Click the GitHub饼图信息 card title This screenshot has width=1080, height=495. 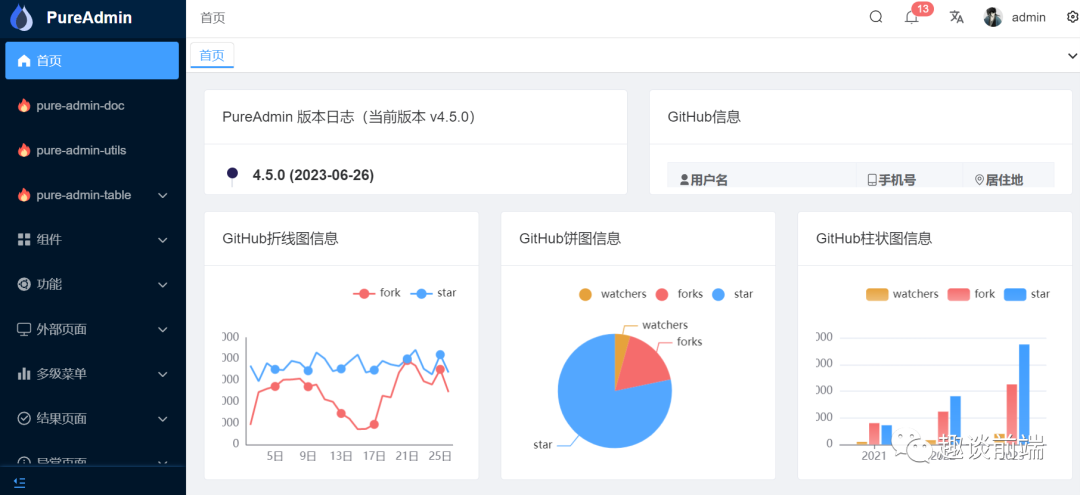tap(570, 239)
